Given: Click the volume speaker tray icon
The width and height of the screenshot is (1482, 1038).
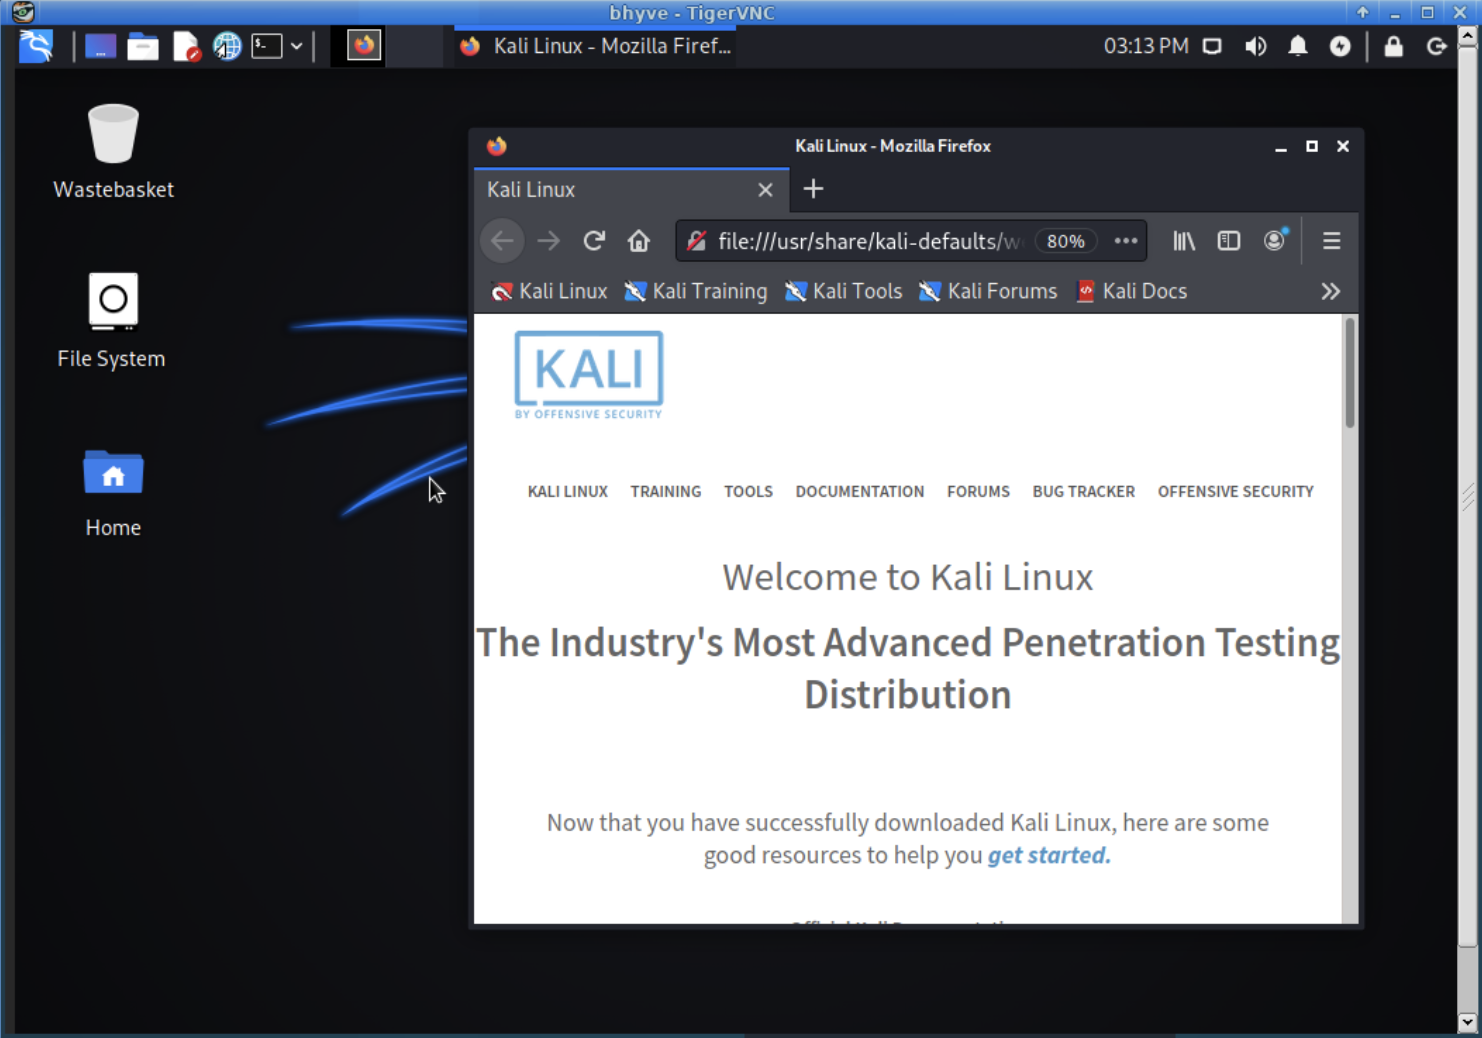Looking at the screenshot, I should (x=1255, y=46).
